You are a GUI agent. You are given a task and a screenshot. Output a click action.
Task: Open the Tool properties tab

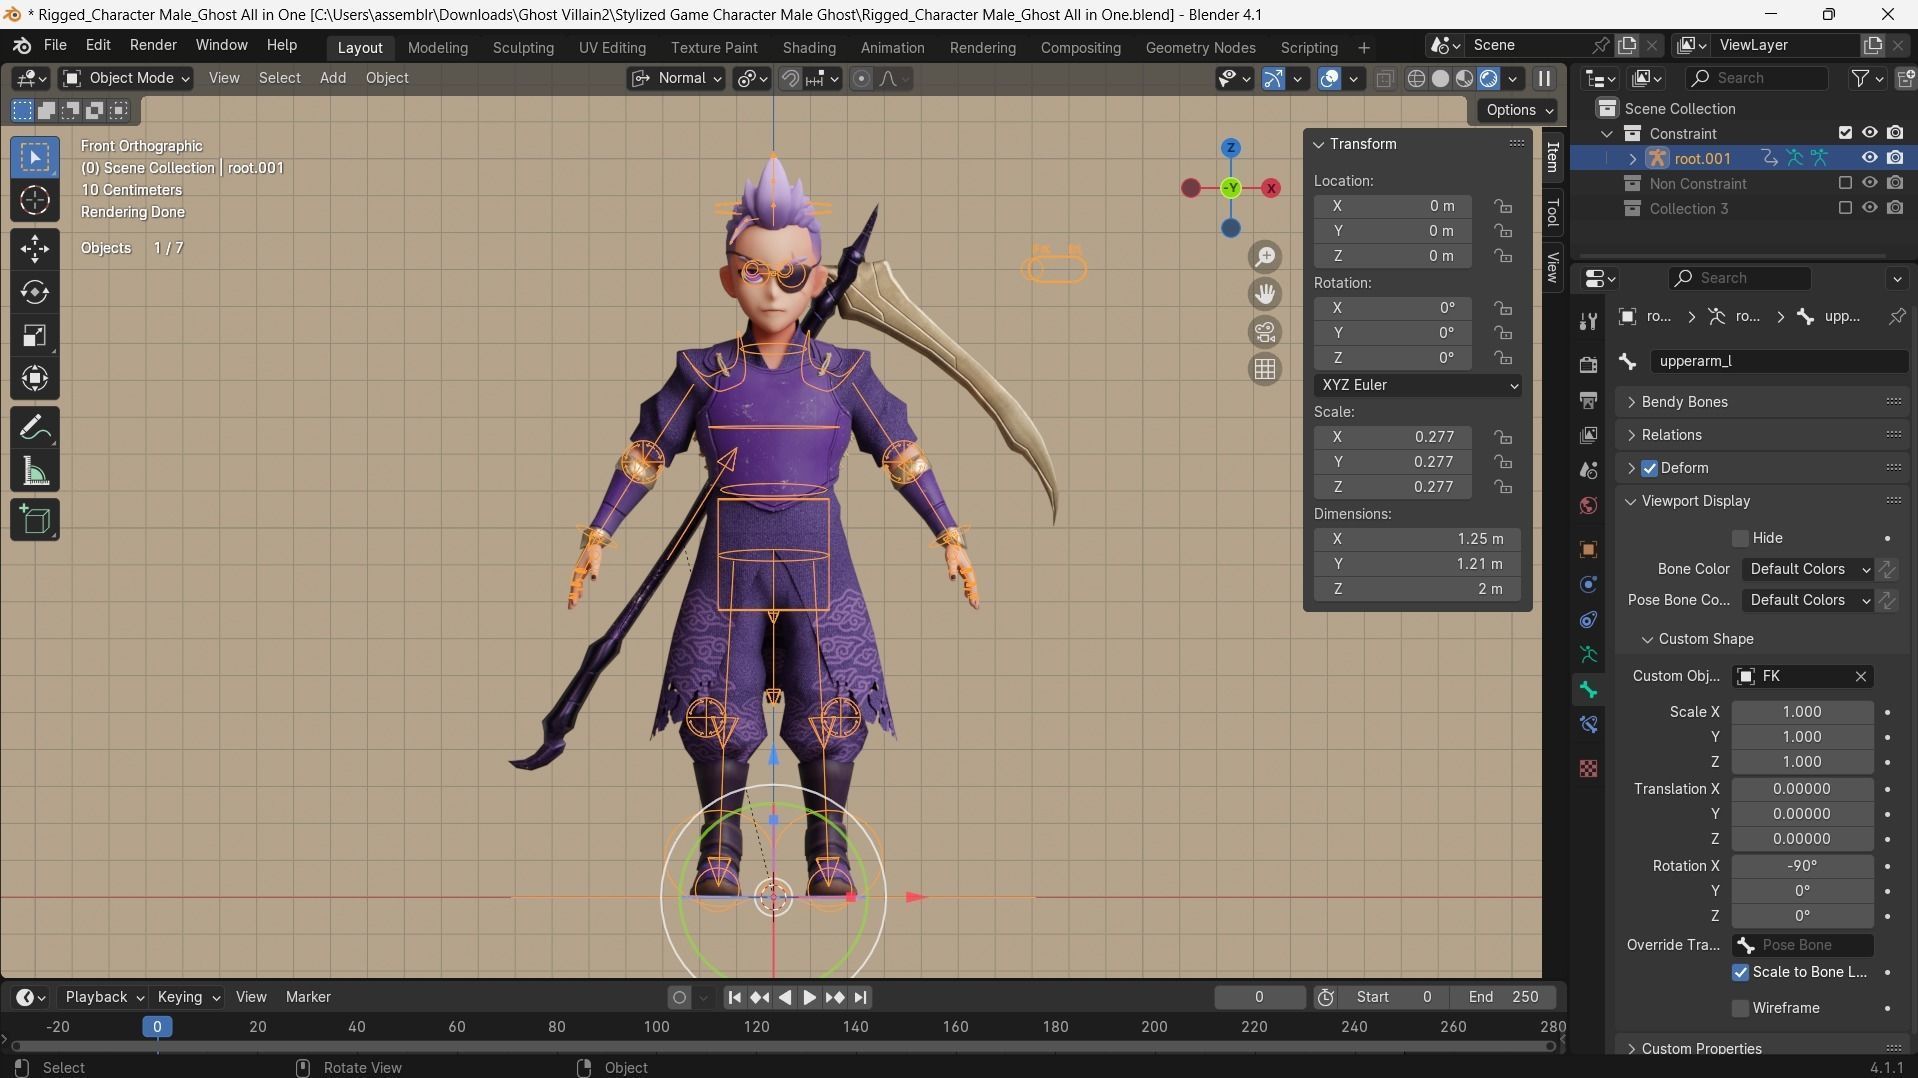[x=1588, y=321]
